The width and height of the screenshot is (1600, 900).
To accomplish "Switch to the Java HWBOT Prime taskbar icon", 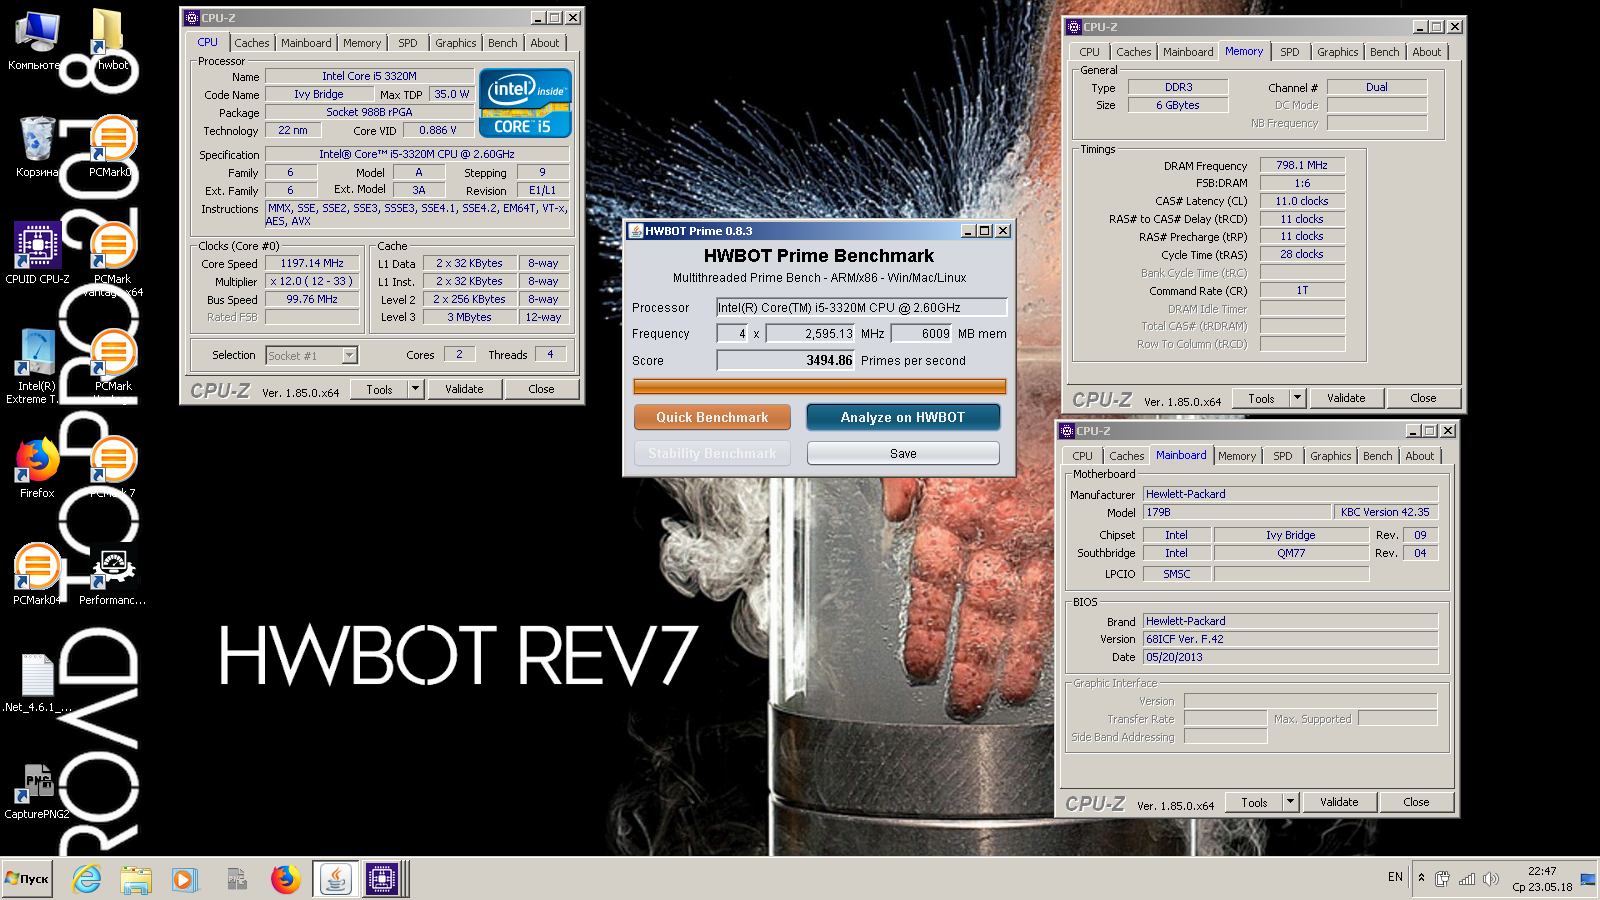I will pyautogui.click(x=336, y=879).
